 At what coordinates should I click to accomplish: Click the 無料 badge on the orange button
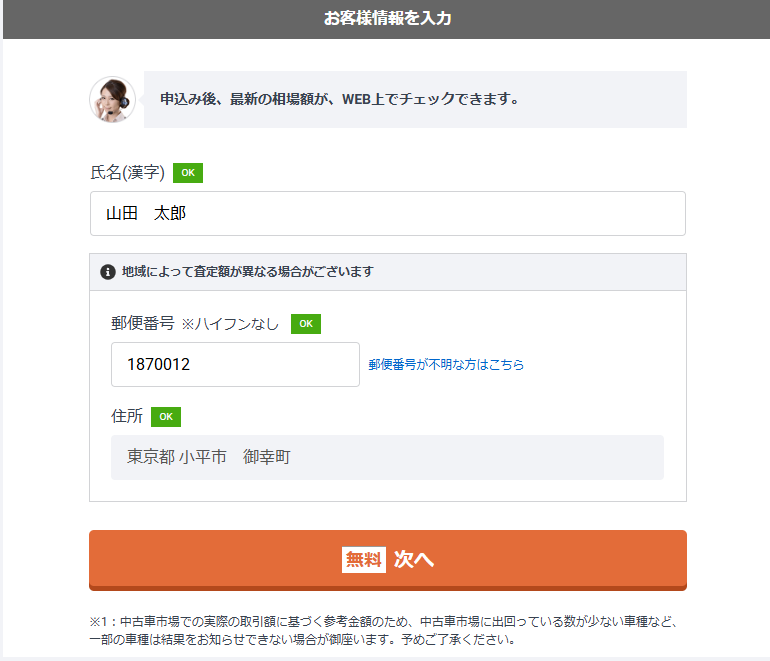363,560
